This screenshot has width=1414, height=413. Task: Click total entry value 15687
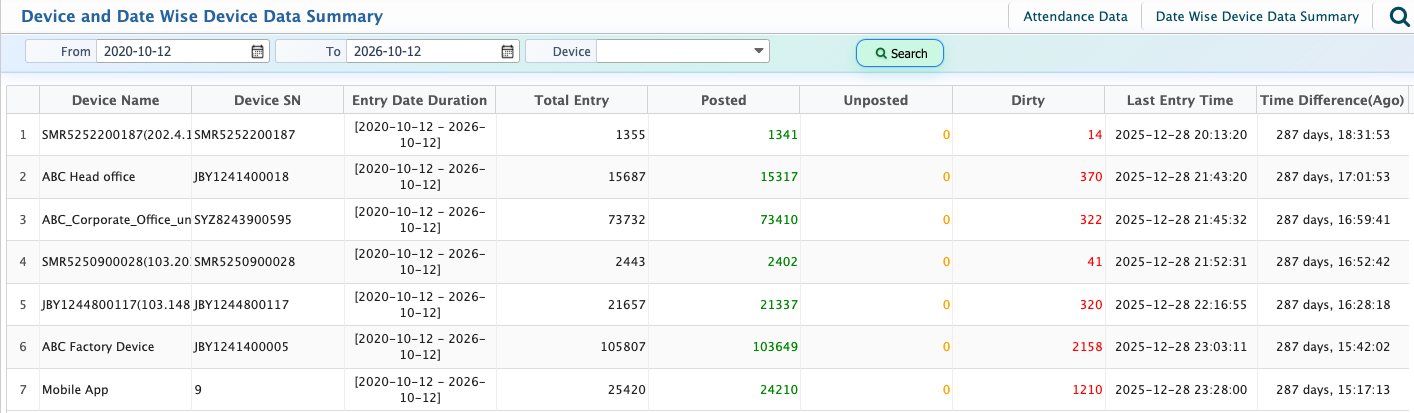coord(627,177)
